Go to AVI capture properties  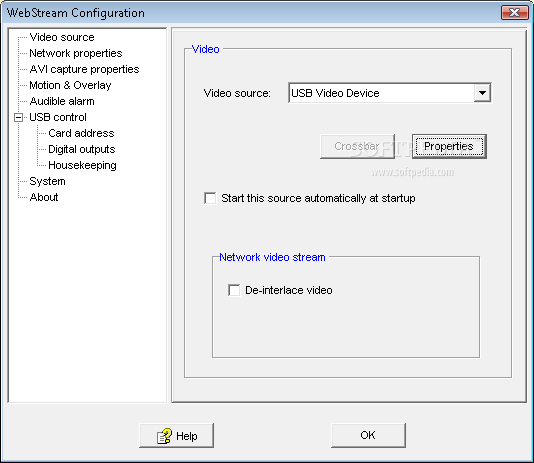pyautogui.click(x=84, y=69)
